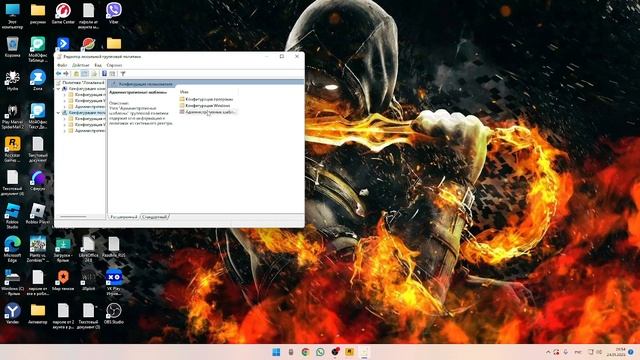Open the Файл menu
Image resolution: width=640 pixels, height=360 pixels.
62,65
